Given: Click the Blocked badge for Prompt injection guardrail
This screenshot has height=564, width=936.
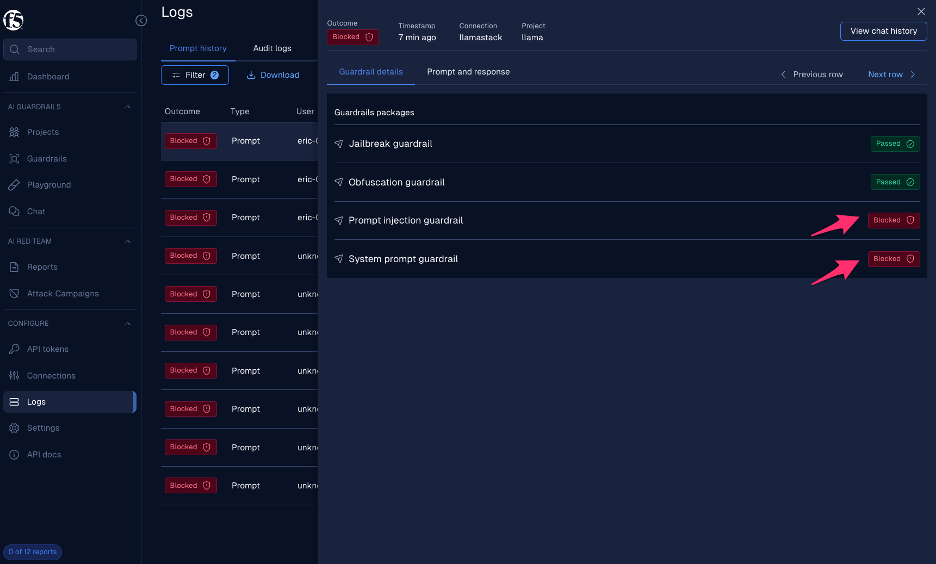Looking at the screenshot, I should pyautogui.click(x=894, y=220).
